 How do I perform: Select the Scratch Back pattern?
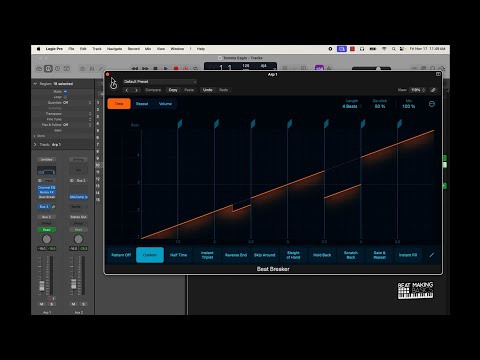351,255
